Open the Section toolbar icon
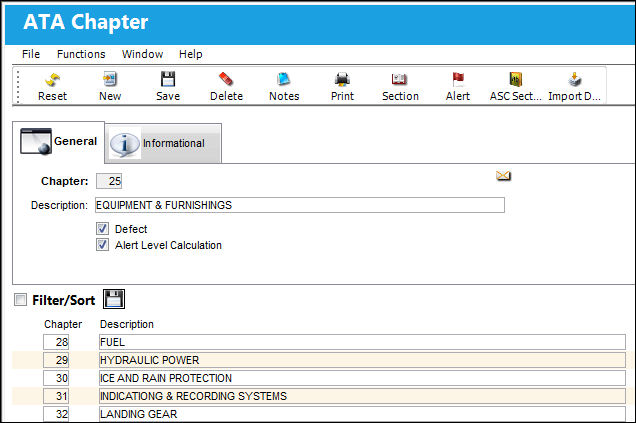Viewport: 636px width, 423px height. (400, 79)
